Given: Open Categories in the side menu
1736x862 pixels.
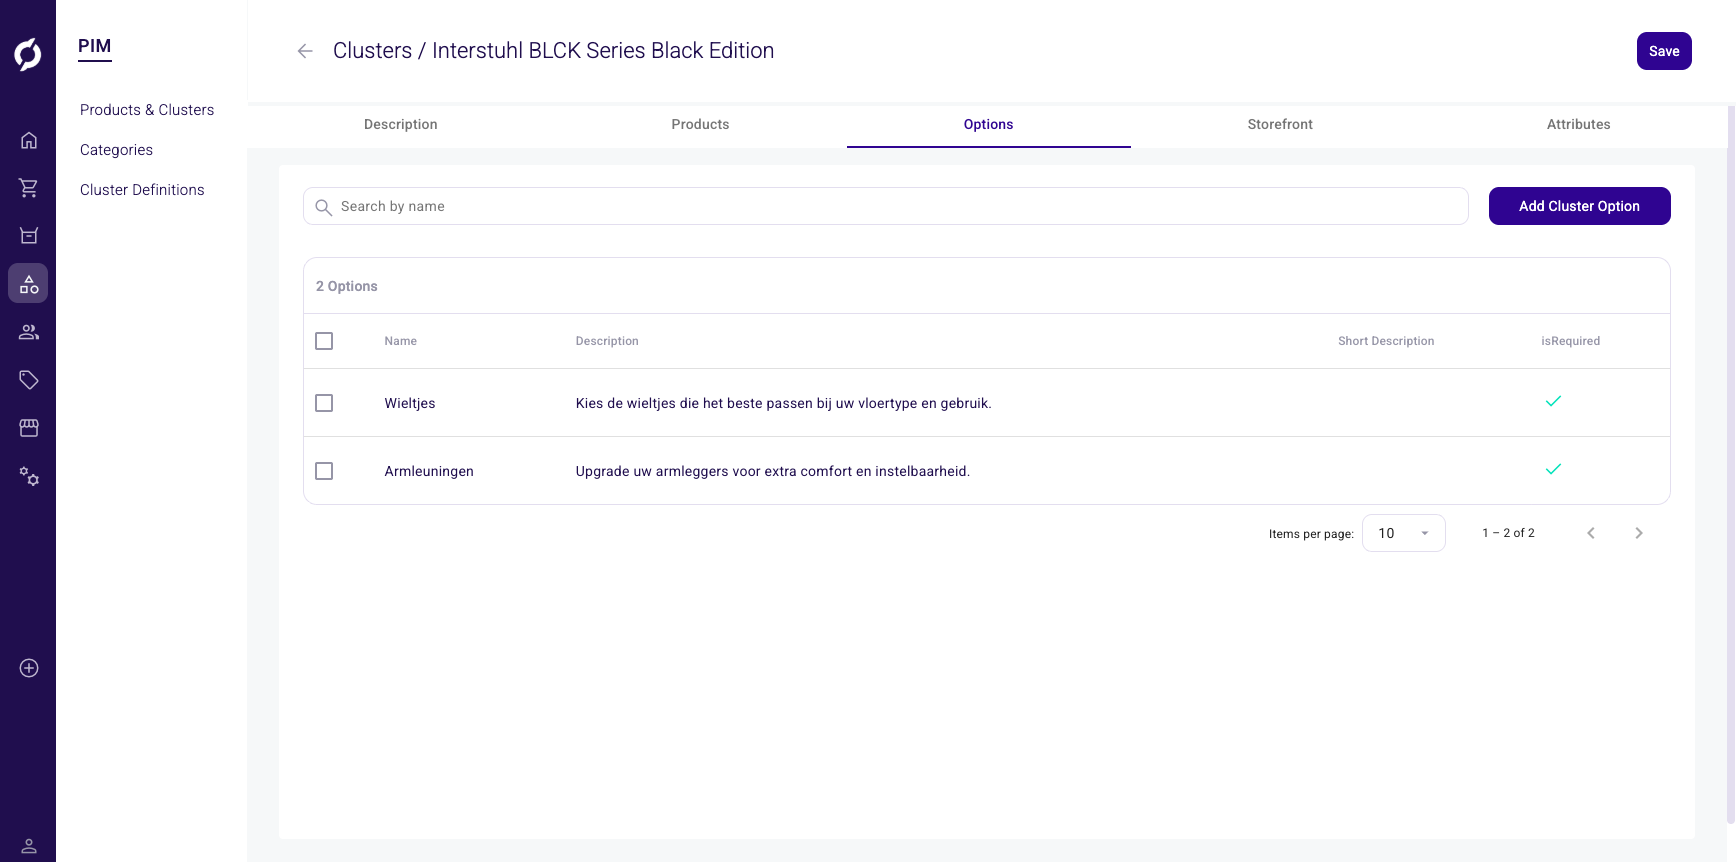Looking at the screenshot, I should 116,150.
